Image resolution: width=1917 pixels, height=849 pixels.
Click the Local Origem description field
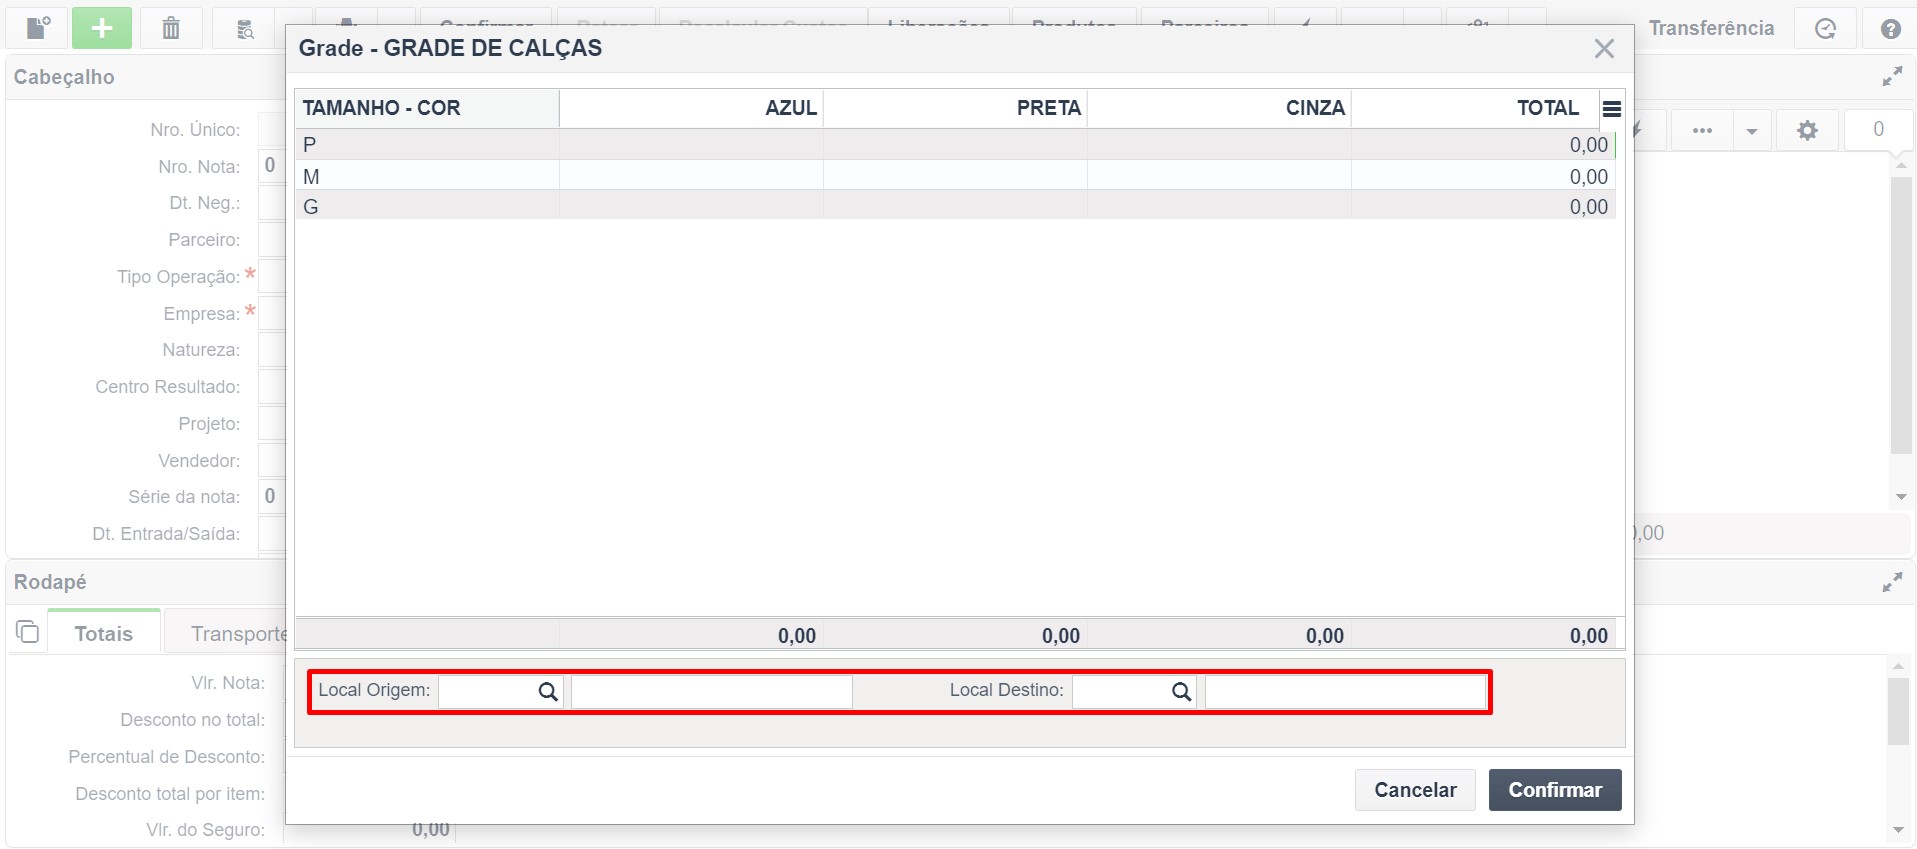coord(712,691)
